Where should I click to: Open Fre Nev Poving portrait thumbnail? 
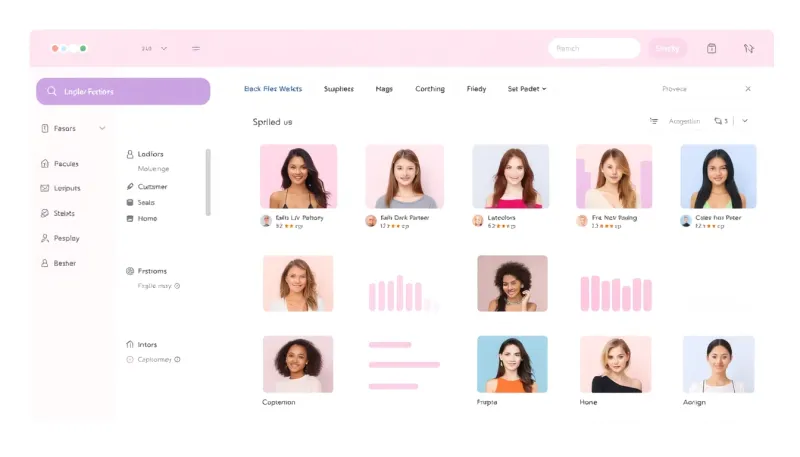614,176
